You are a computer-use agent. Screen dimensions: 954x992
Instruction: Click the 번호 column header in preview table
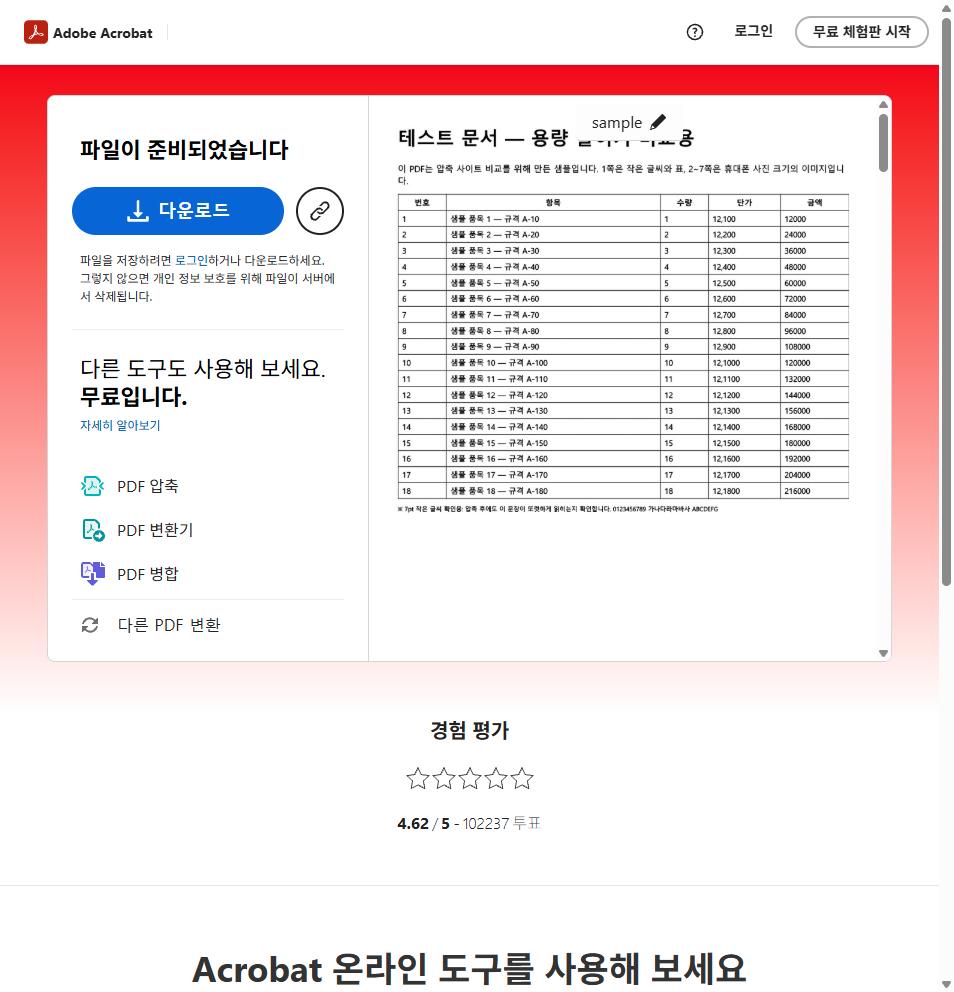[422, 202]
